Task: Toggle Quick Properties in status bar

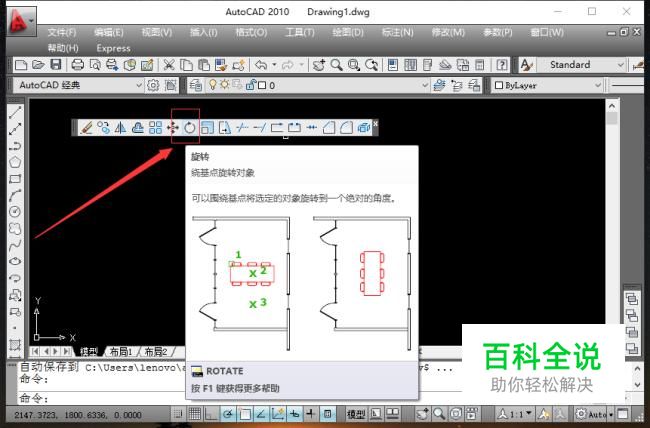Action: click(x=327, y=413)
